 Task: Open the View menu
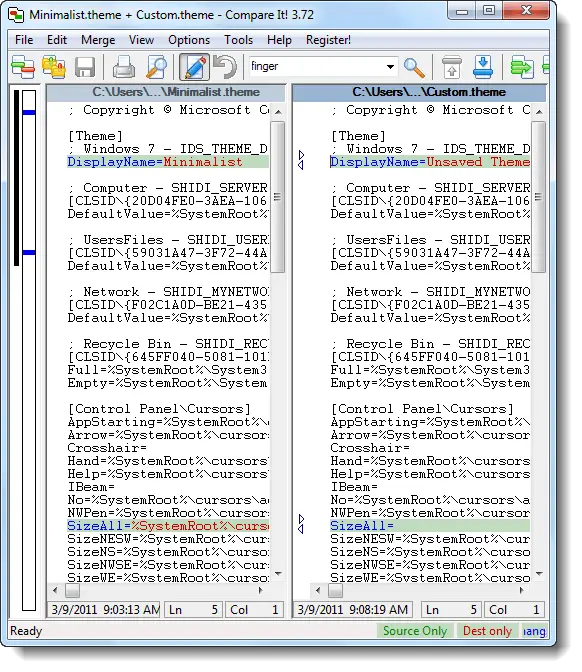point(141,40)
